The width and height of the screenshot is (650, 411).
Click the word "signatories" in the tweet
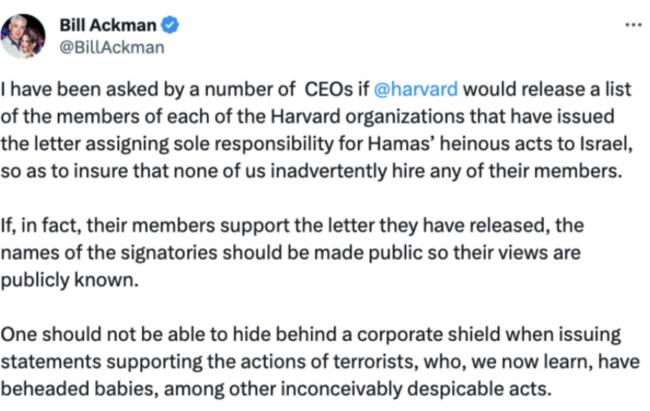169,253
